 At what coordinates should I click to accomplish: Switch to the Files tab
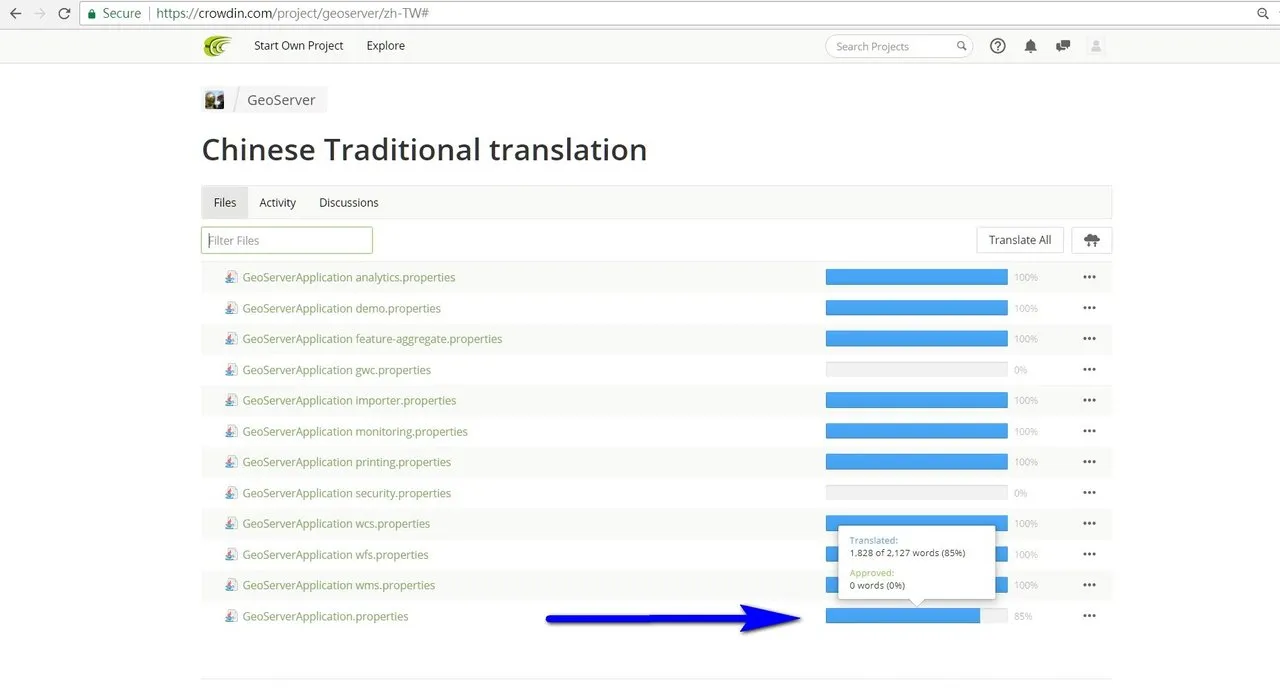[225, 202]
